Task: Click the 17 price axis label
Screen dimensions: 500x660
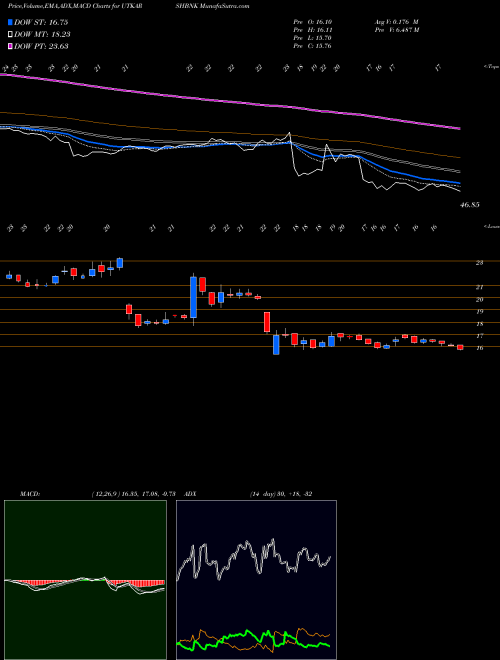Action: pyautogui.click(x=479, y=336)
